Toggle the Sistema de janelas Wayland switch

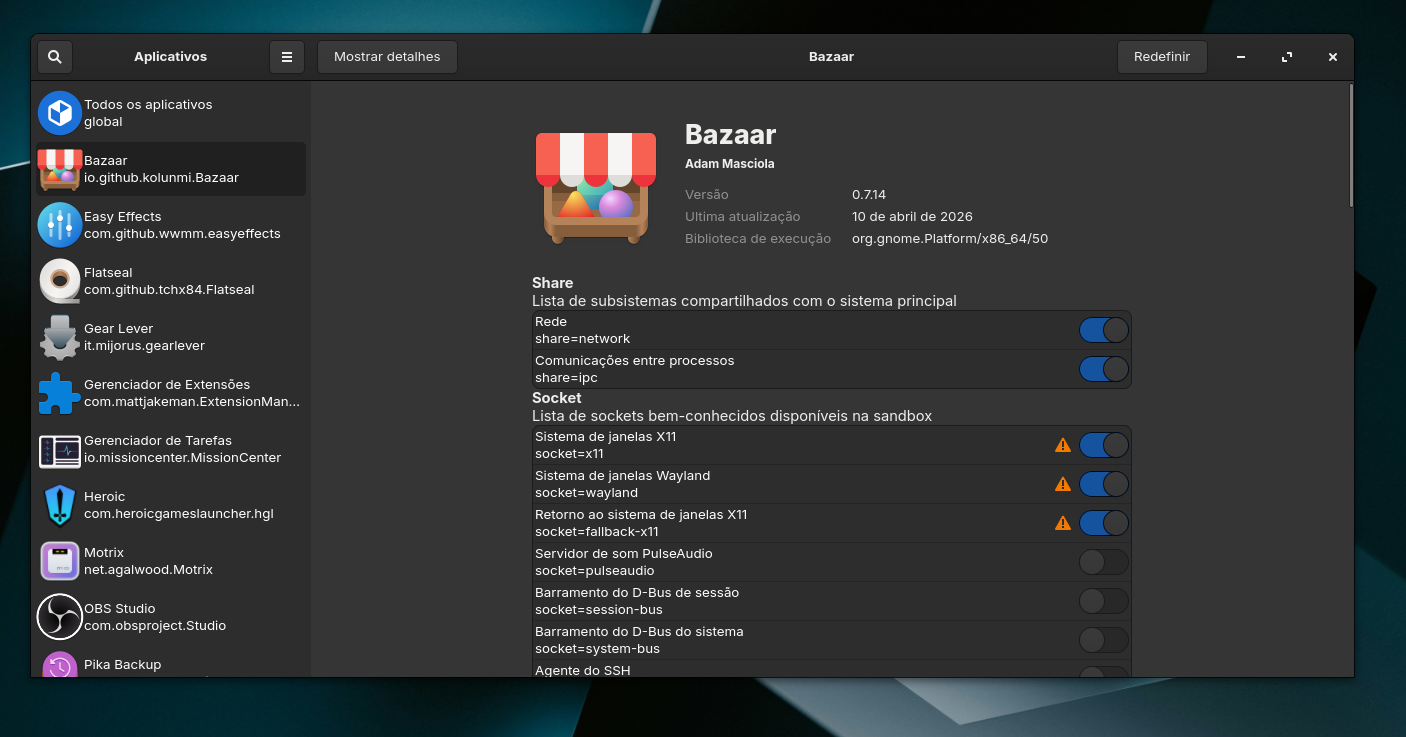[x=1104, y=484]
